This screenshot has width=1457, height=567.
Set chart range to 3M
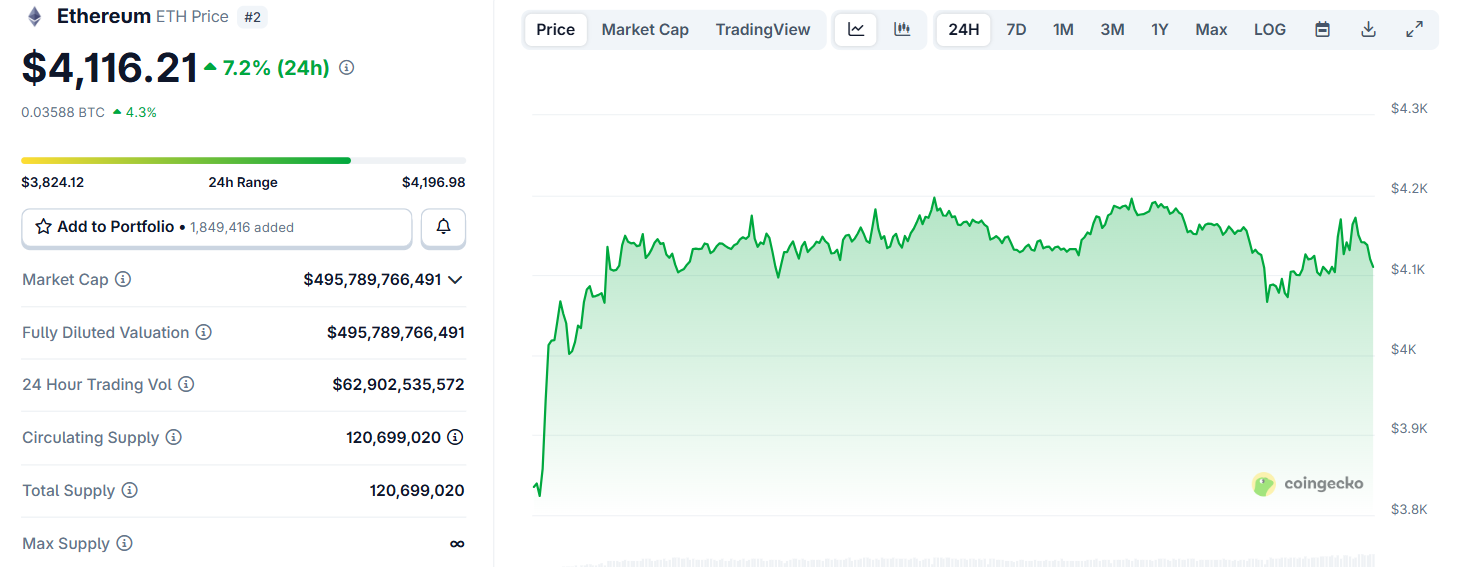coord(1112,30)
